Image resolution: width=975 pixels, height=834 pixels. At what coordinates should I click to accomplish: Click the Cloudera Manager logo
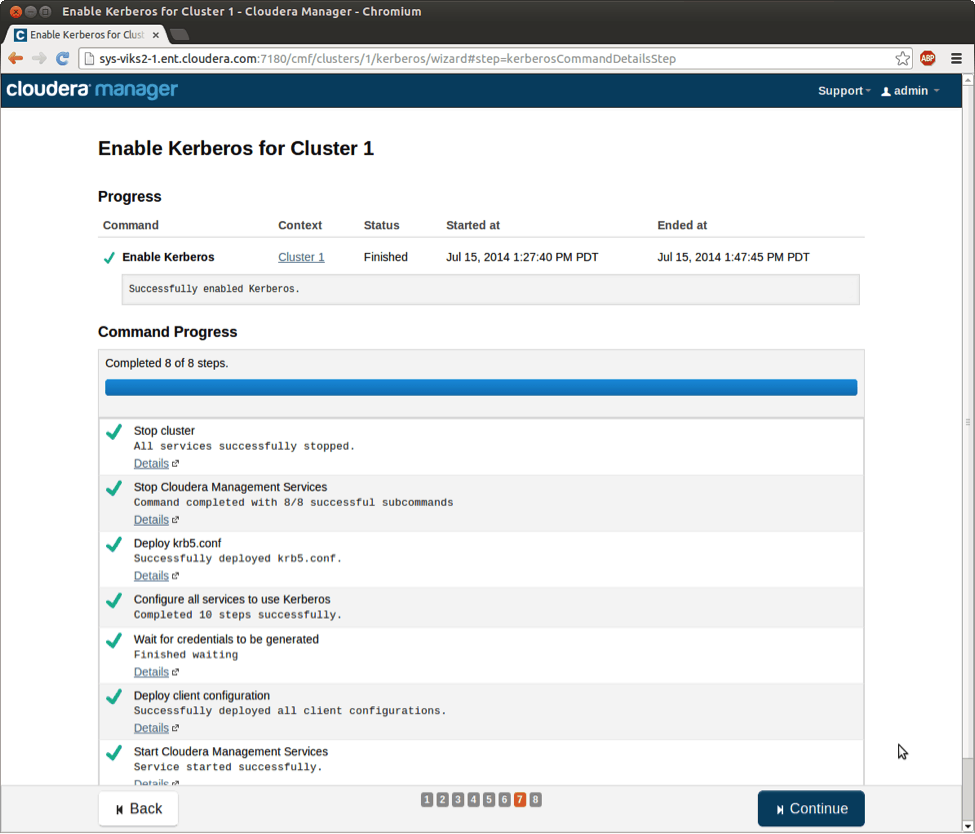(92, 90)
